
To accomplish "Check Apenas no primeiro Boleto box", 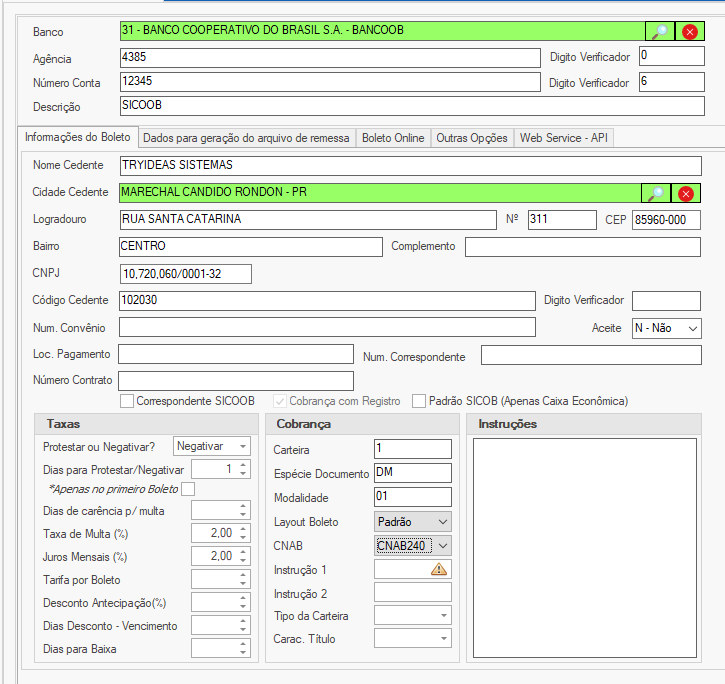I will (188, 489).
